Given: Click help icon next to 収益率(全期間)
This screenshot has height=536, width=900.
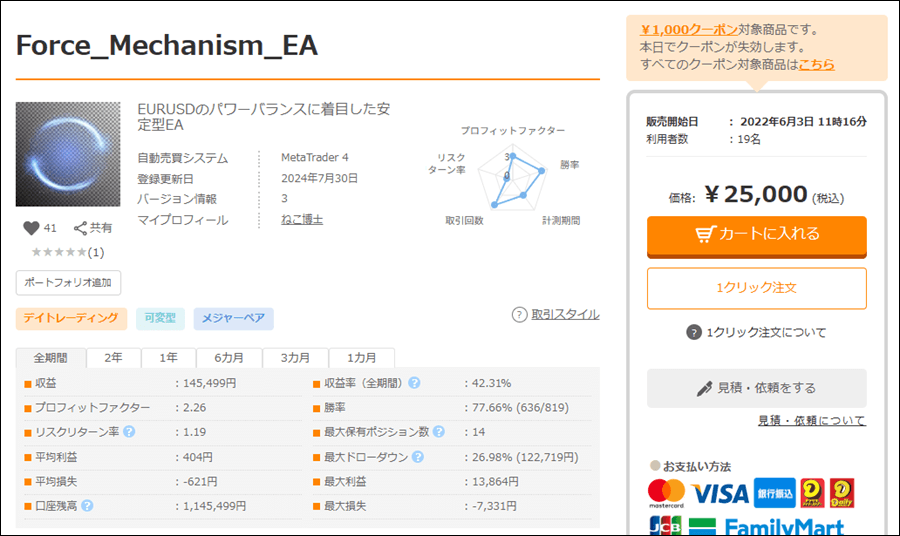Looking at the screenshot, I should pos(414,383).
